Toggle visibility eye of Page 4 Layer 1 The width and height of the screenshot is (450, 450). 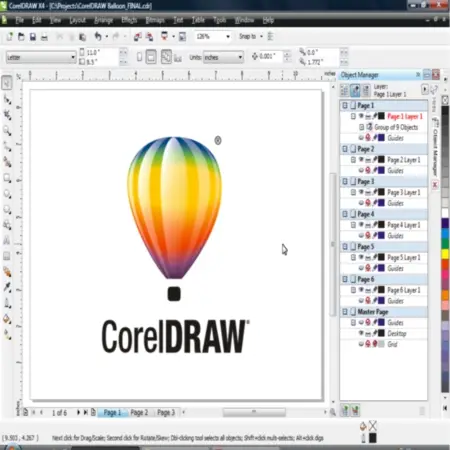(x=361, y=225)
